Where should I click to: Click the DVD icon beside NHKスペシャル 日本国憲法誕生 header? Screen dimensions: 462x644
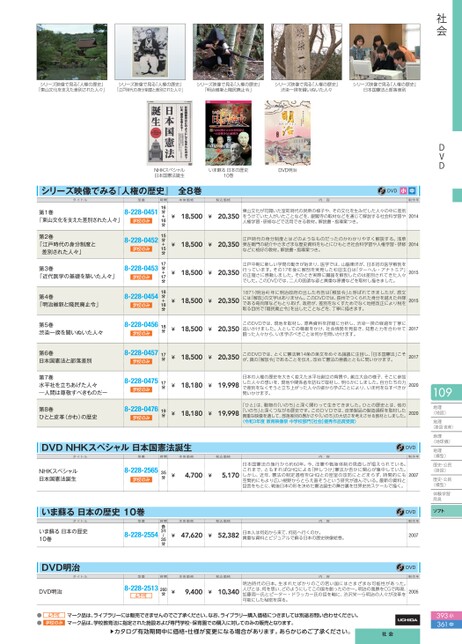(406, 447)
